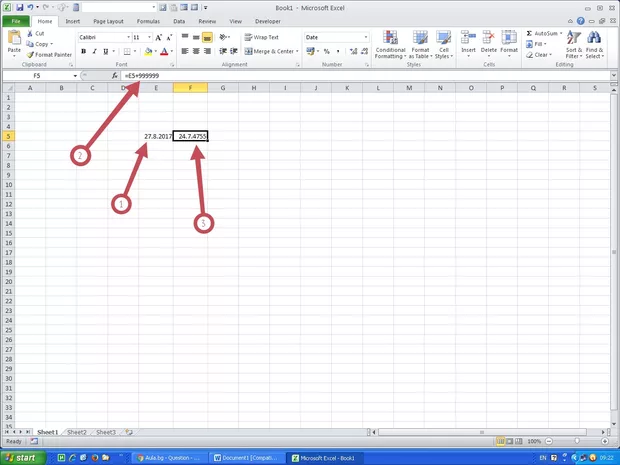The image size is (620, 465).
Task: Open Find & Select
Action: [x=594, y=45]
